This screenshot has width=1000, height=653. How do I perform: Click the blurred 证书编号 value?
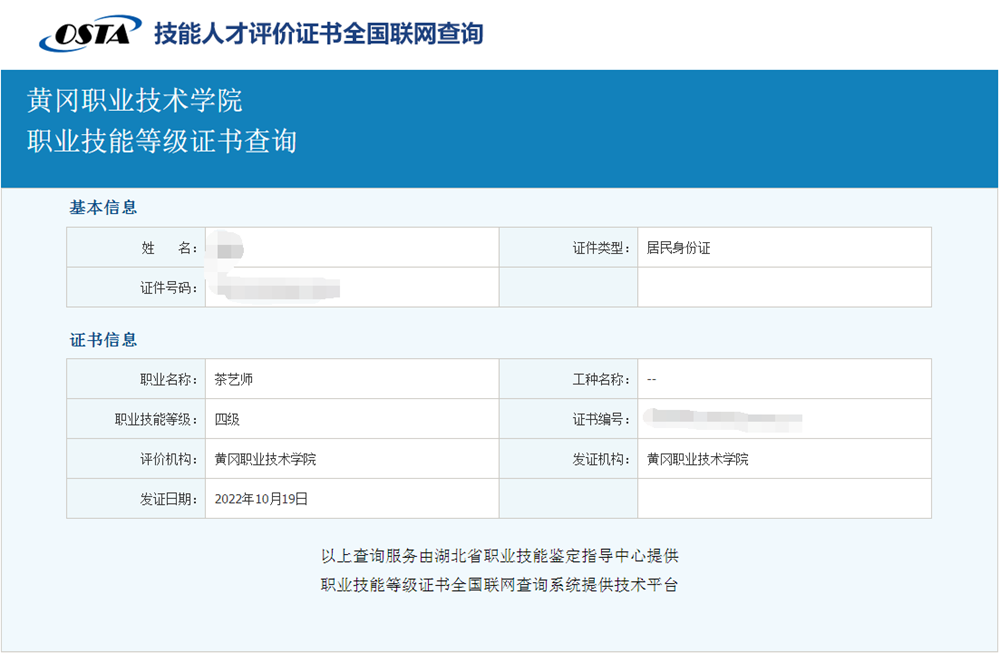pyautogui.click(x=723, y=419)
